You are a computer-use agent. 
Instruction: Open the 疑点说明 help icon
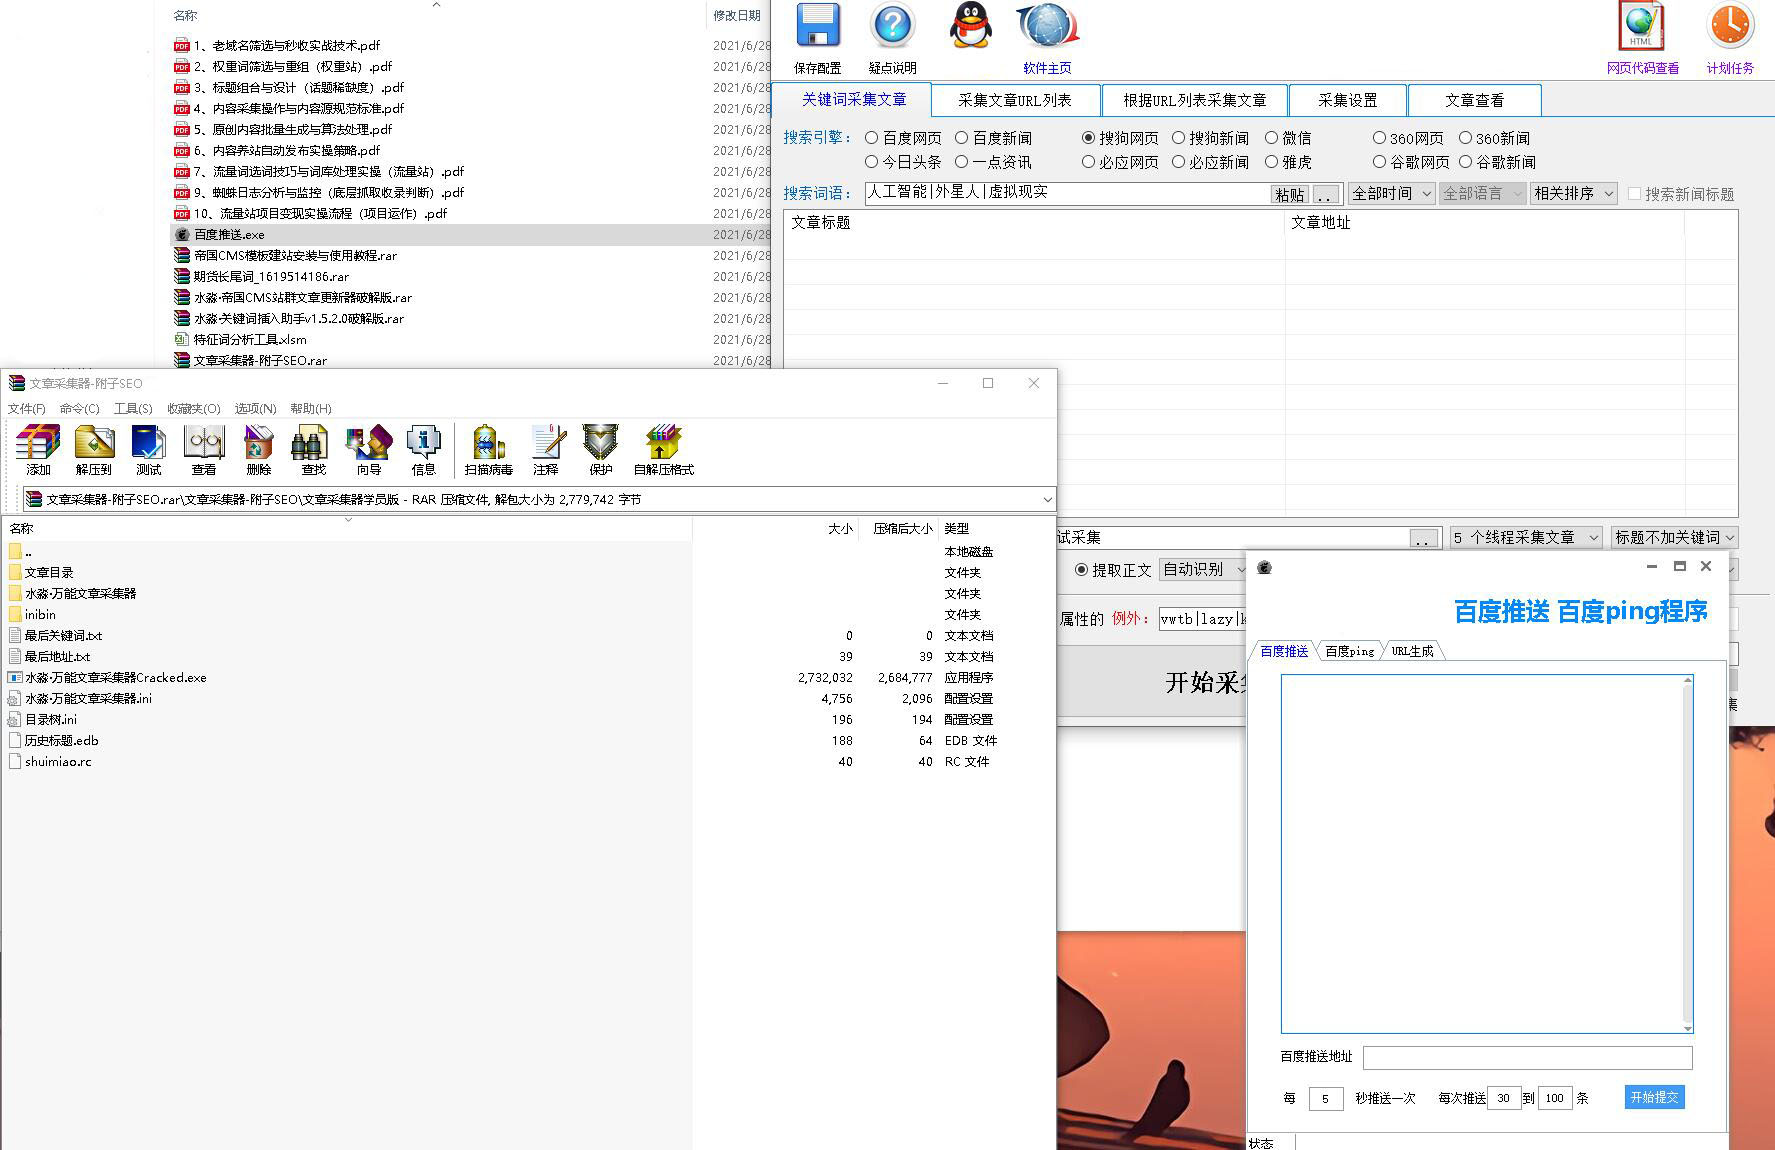(892, 27)
